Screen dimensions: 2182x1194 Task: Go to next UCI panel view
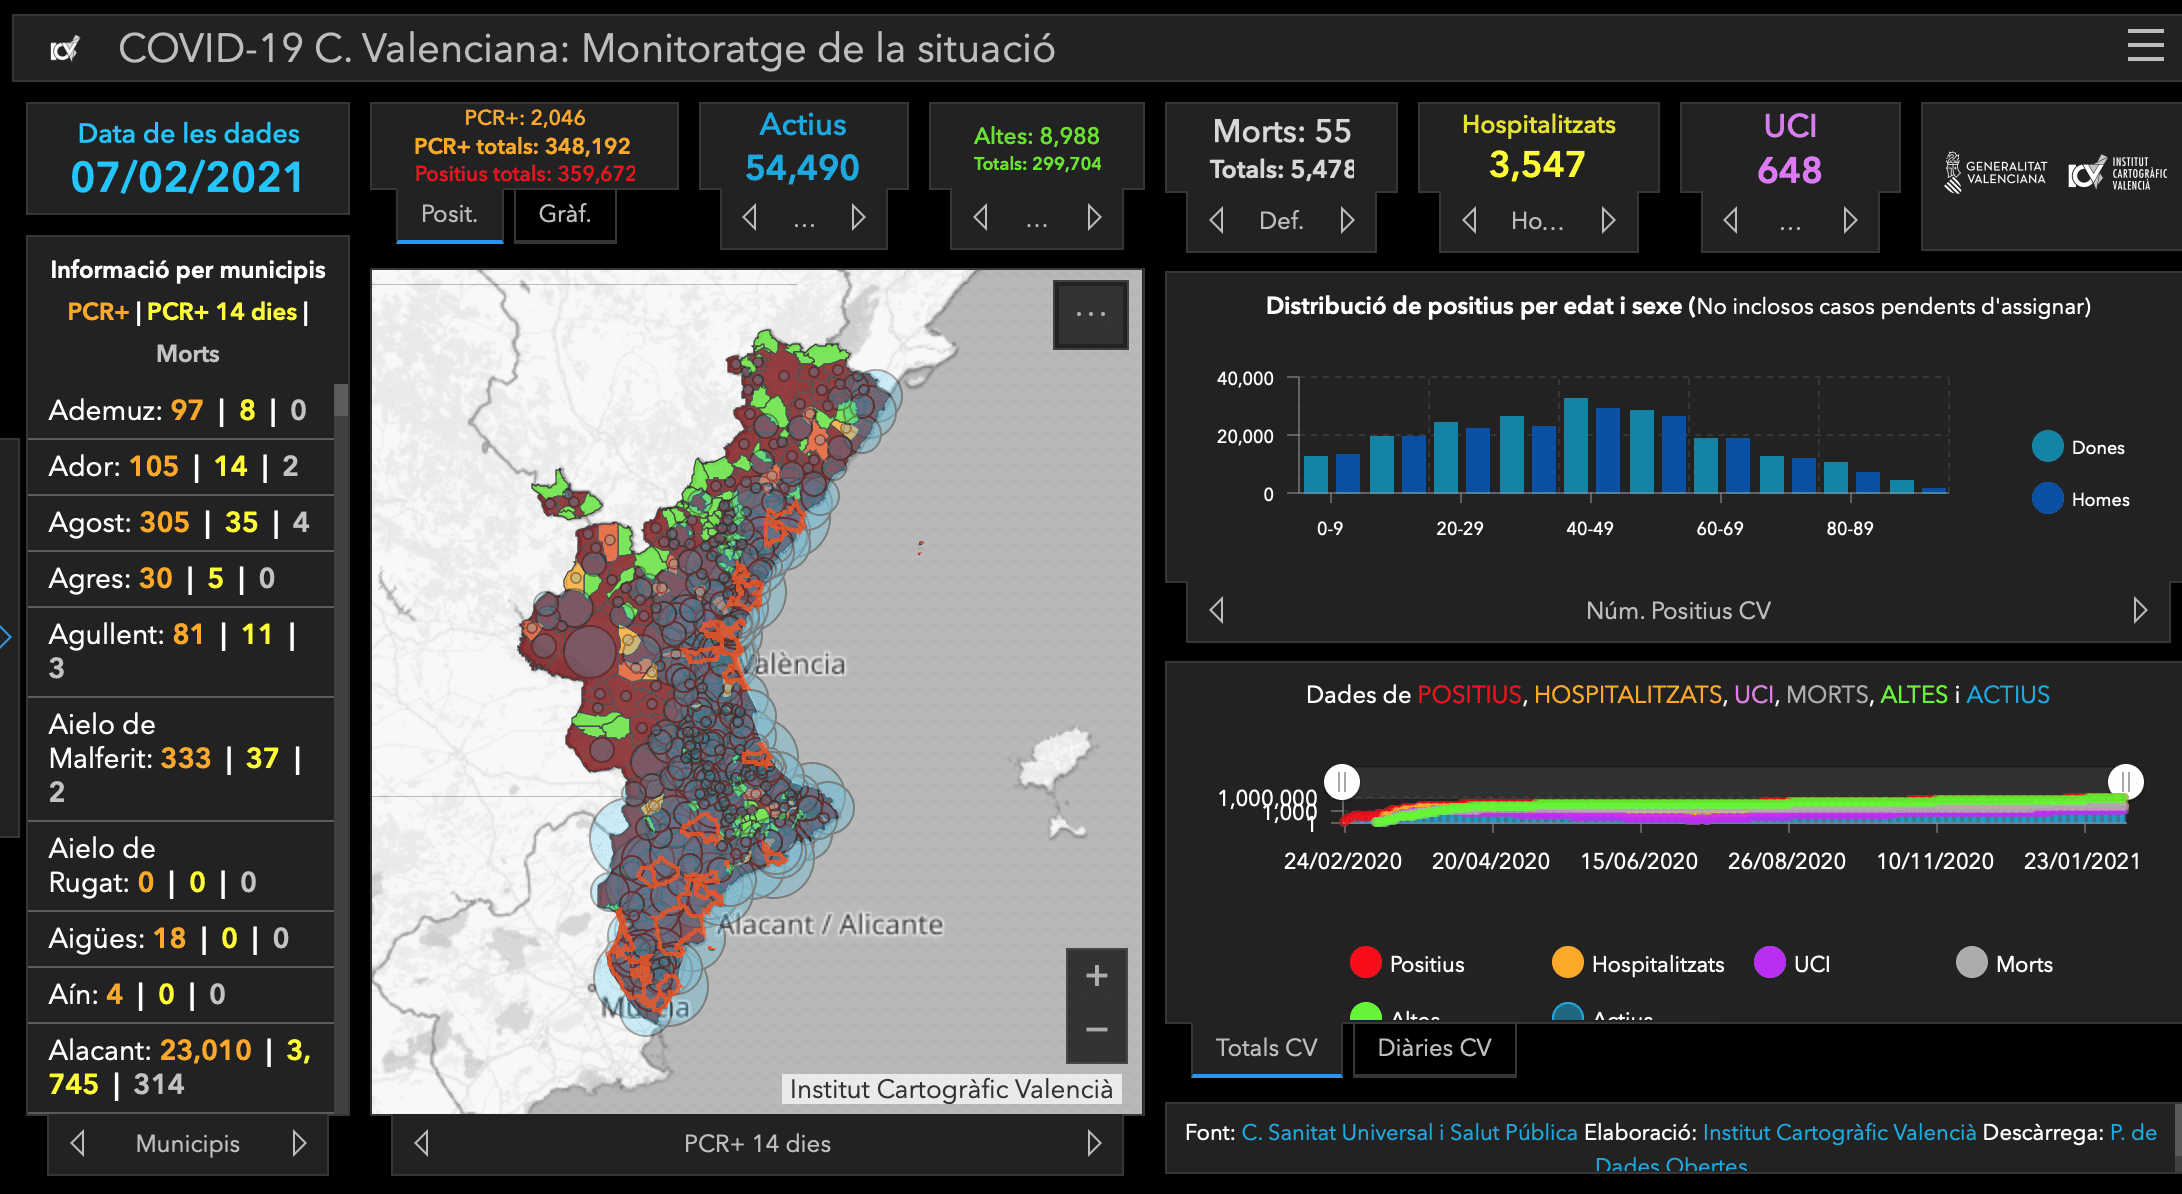(x=1850, y=220)
